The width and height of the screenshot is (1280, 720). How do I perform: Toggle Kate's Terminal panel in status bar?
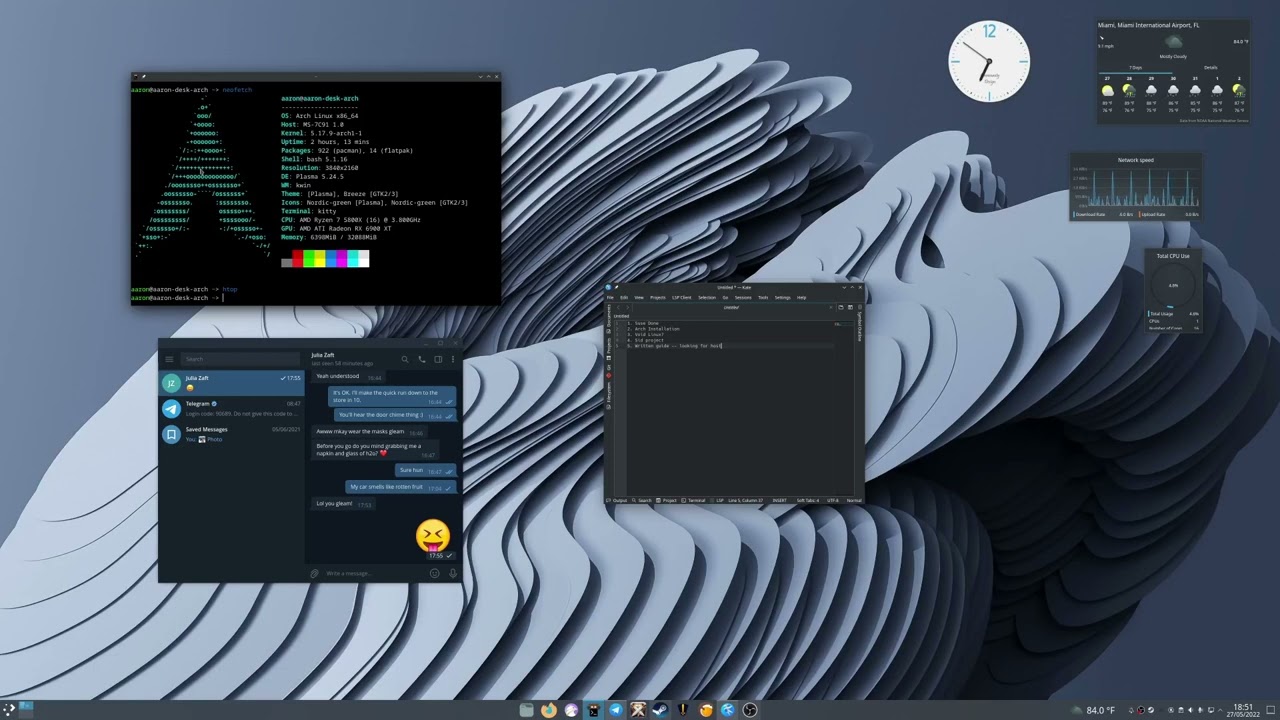693,500
